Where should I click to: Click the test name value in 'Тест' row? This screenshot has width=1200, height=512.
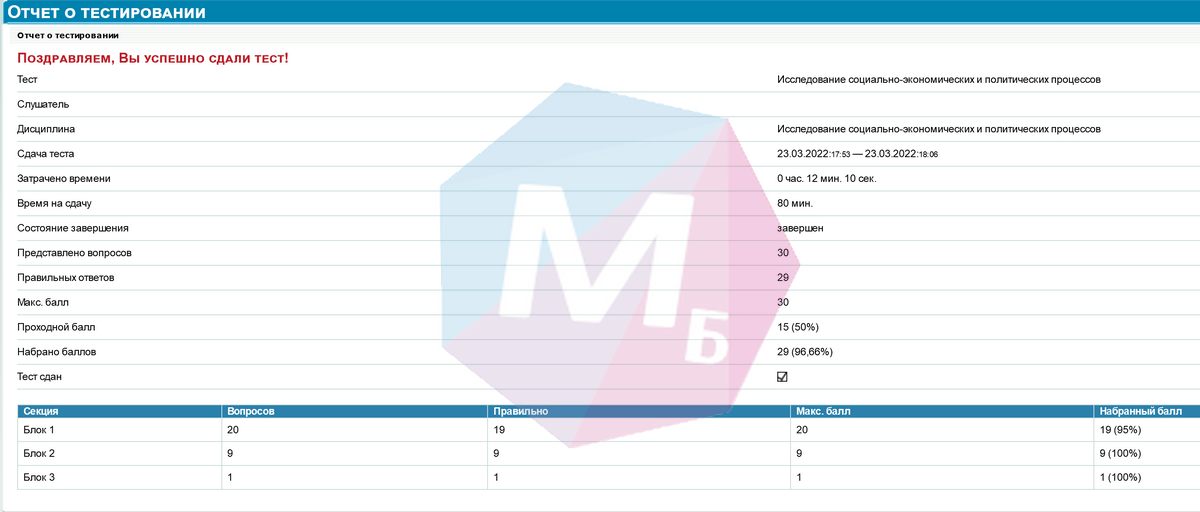click(938, 80)
